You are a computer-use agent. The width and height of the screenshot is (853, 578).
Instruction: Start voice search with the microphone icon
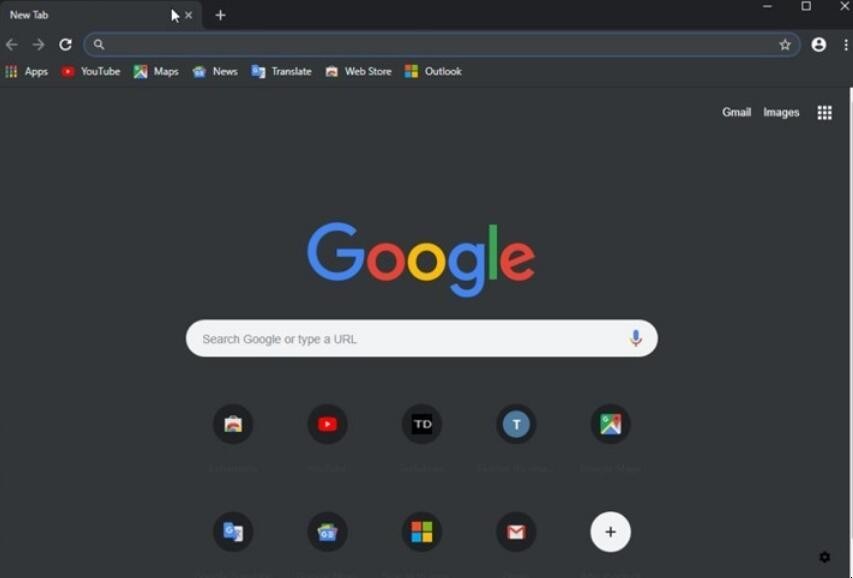click(635, 338)
